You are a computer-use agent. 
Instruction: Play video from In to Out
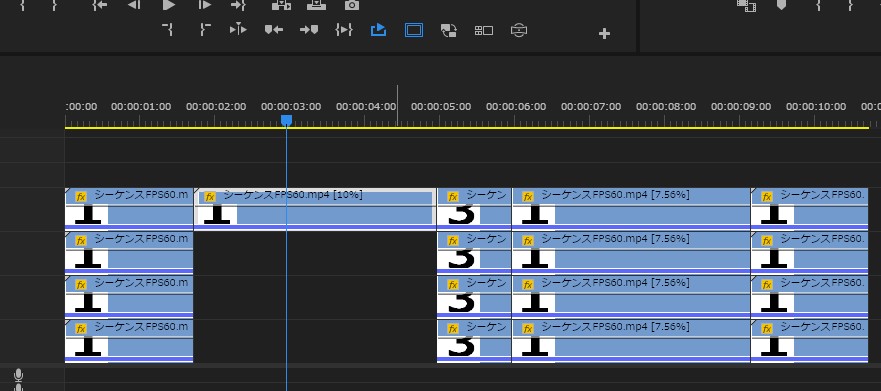344,30
